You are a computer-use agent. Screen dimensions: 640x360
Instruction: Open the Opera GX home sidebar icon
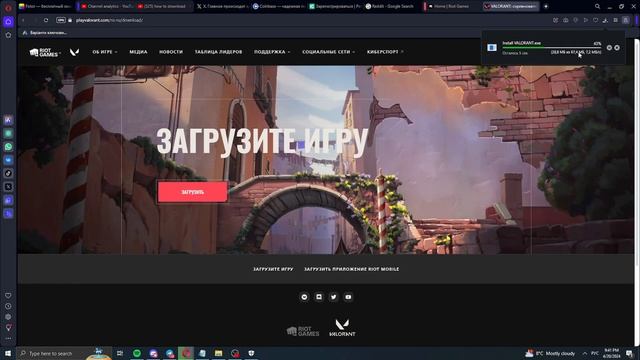click(x=8, y=22)
